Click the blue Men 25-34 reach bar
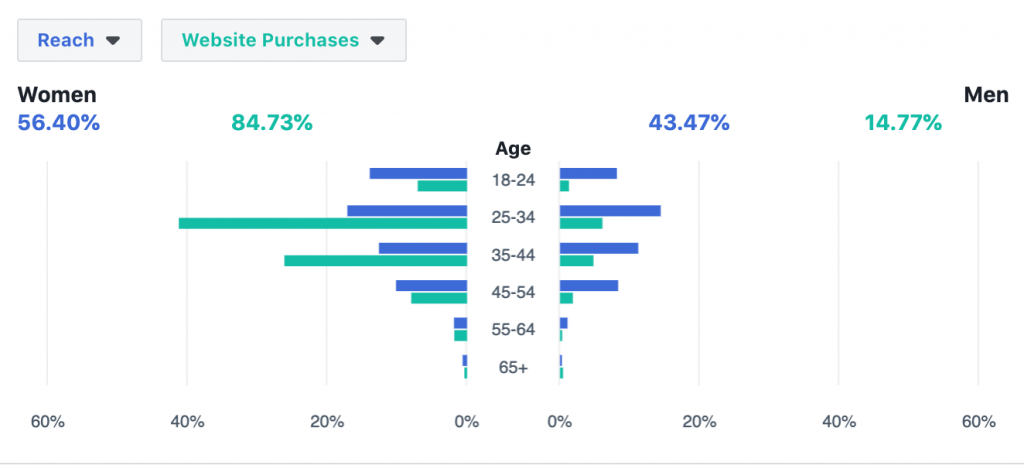 coord(610,211)
